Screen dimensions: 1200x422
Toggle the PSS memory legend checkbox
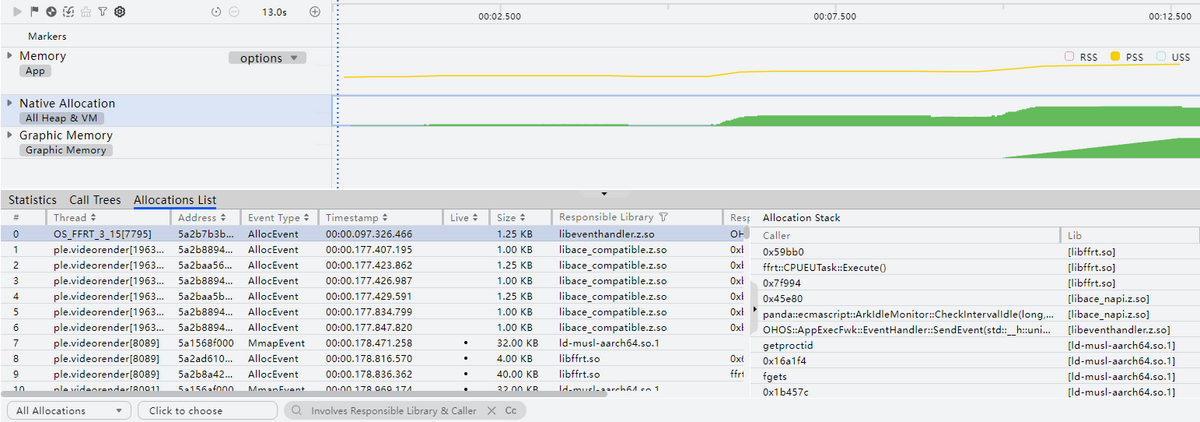click(x=1116, y=57)
